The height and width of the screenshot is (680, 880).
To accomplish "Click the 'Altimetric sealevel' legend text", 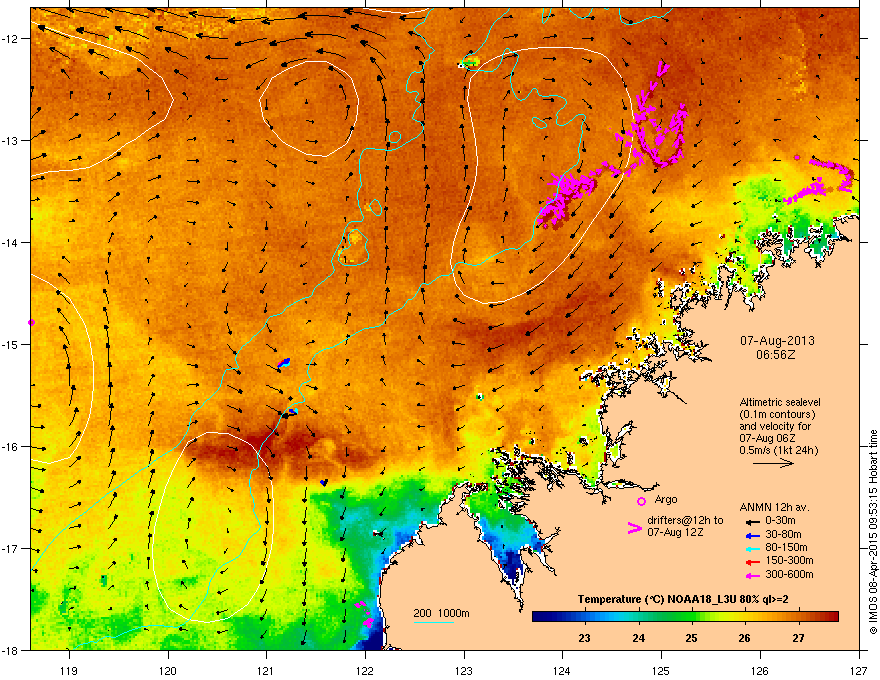I will pyautogui.click(x=780, y=402).
